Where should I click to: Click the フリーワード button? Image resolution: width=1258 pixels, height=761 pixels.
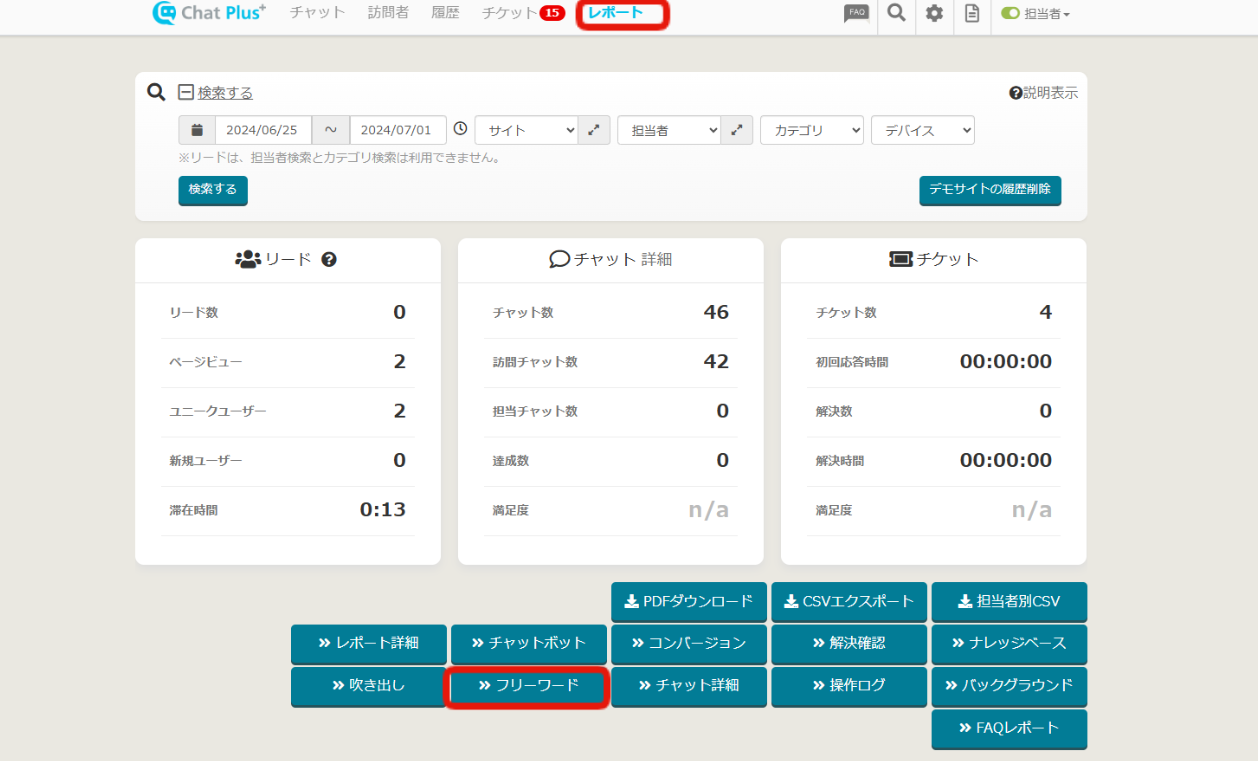pyautogui.click(x=527, y=686)
